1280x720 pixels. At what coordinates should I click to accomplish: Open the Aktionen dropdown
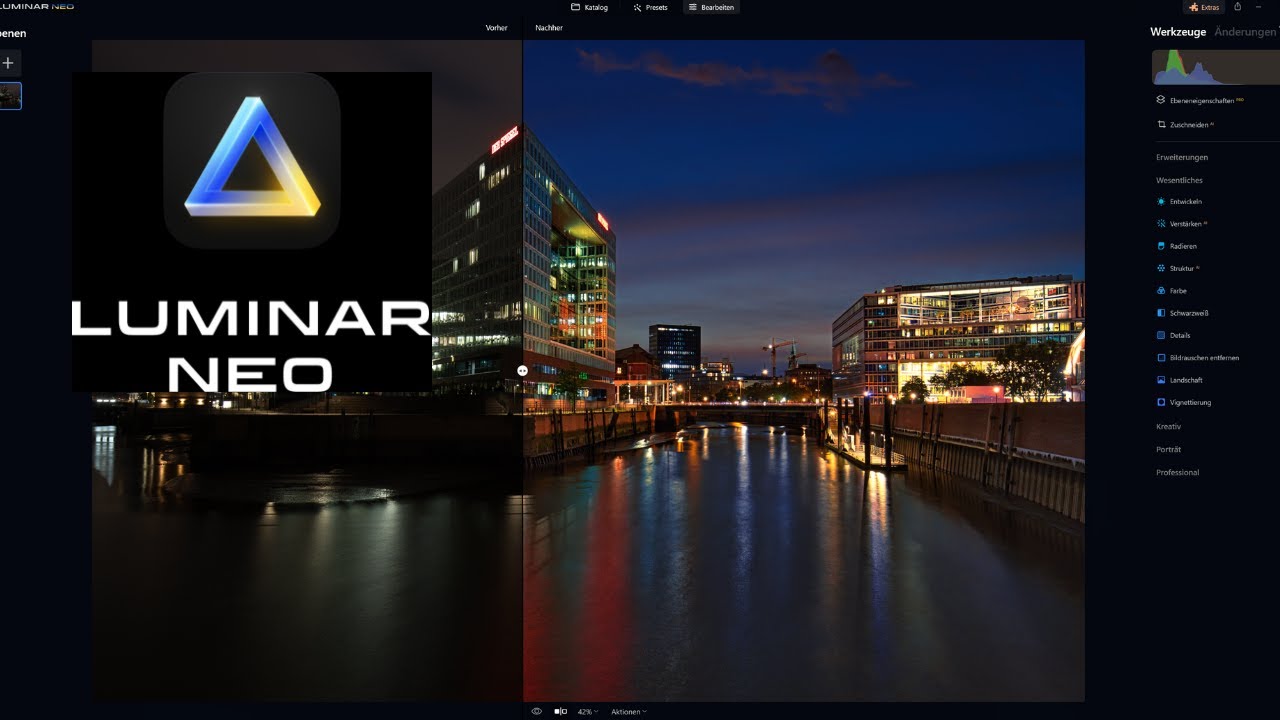click(x=629, y=711)
